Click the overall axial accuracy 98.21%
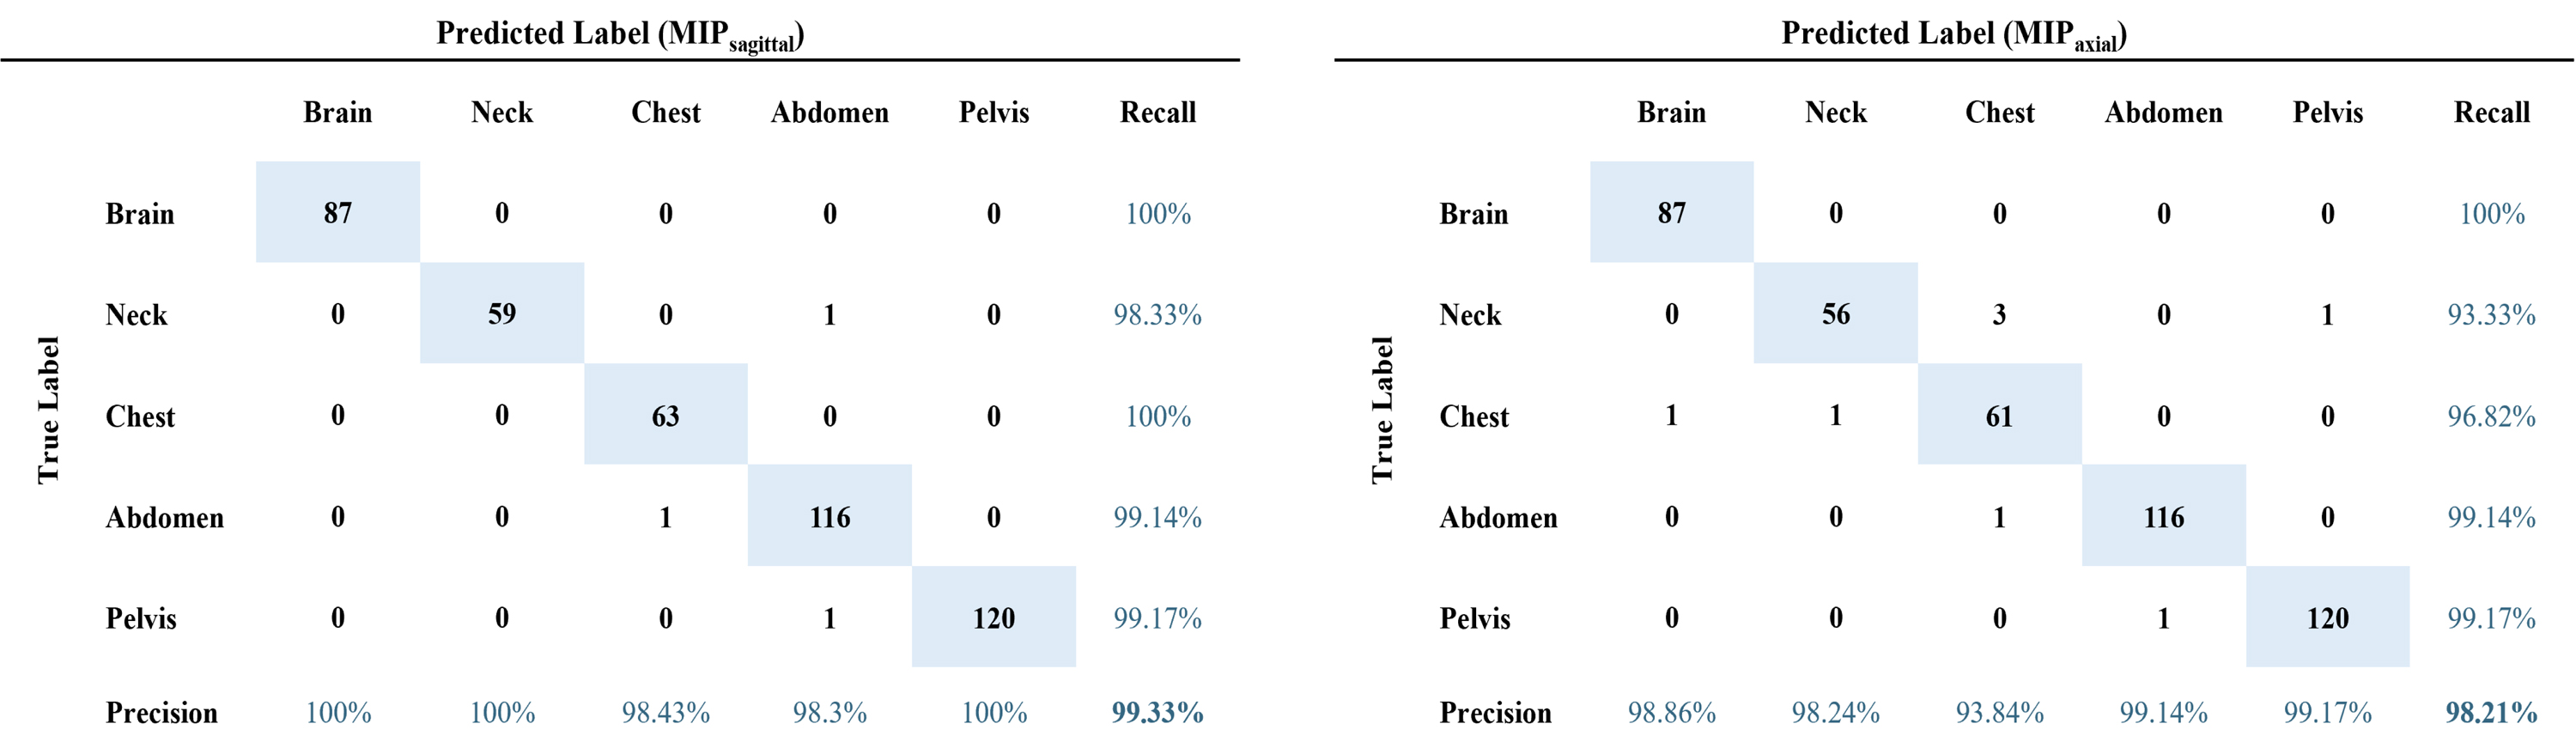Viewport: 2576px width, 754px height. point(2492,713)
